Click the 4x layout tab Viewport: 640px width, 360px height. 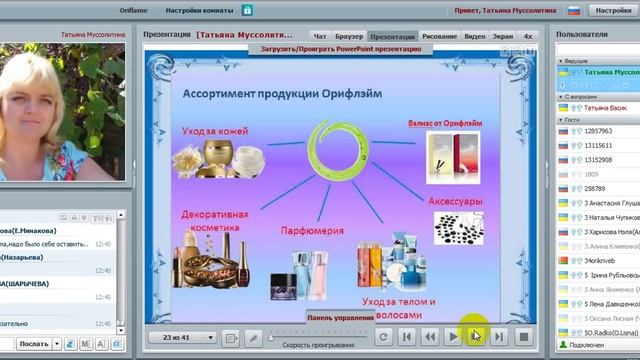point(528,36)
